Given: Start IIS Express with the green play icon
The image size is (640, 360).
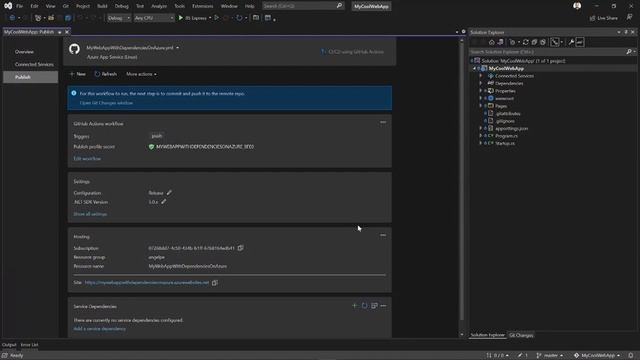Looking at the screenshot, I should [x=181, y=18].
